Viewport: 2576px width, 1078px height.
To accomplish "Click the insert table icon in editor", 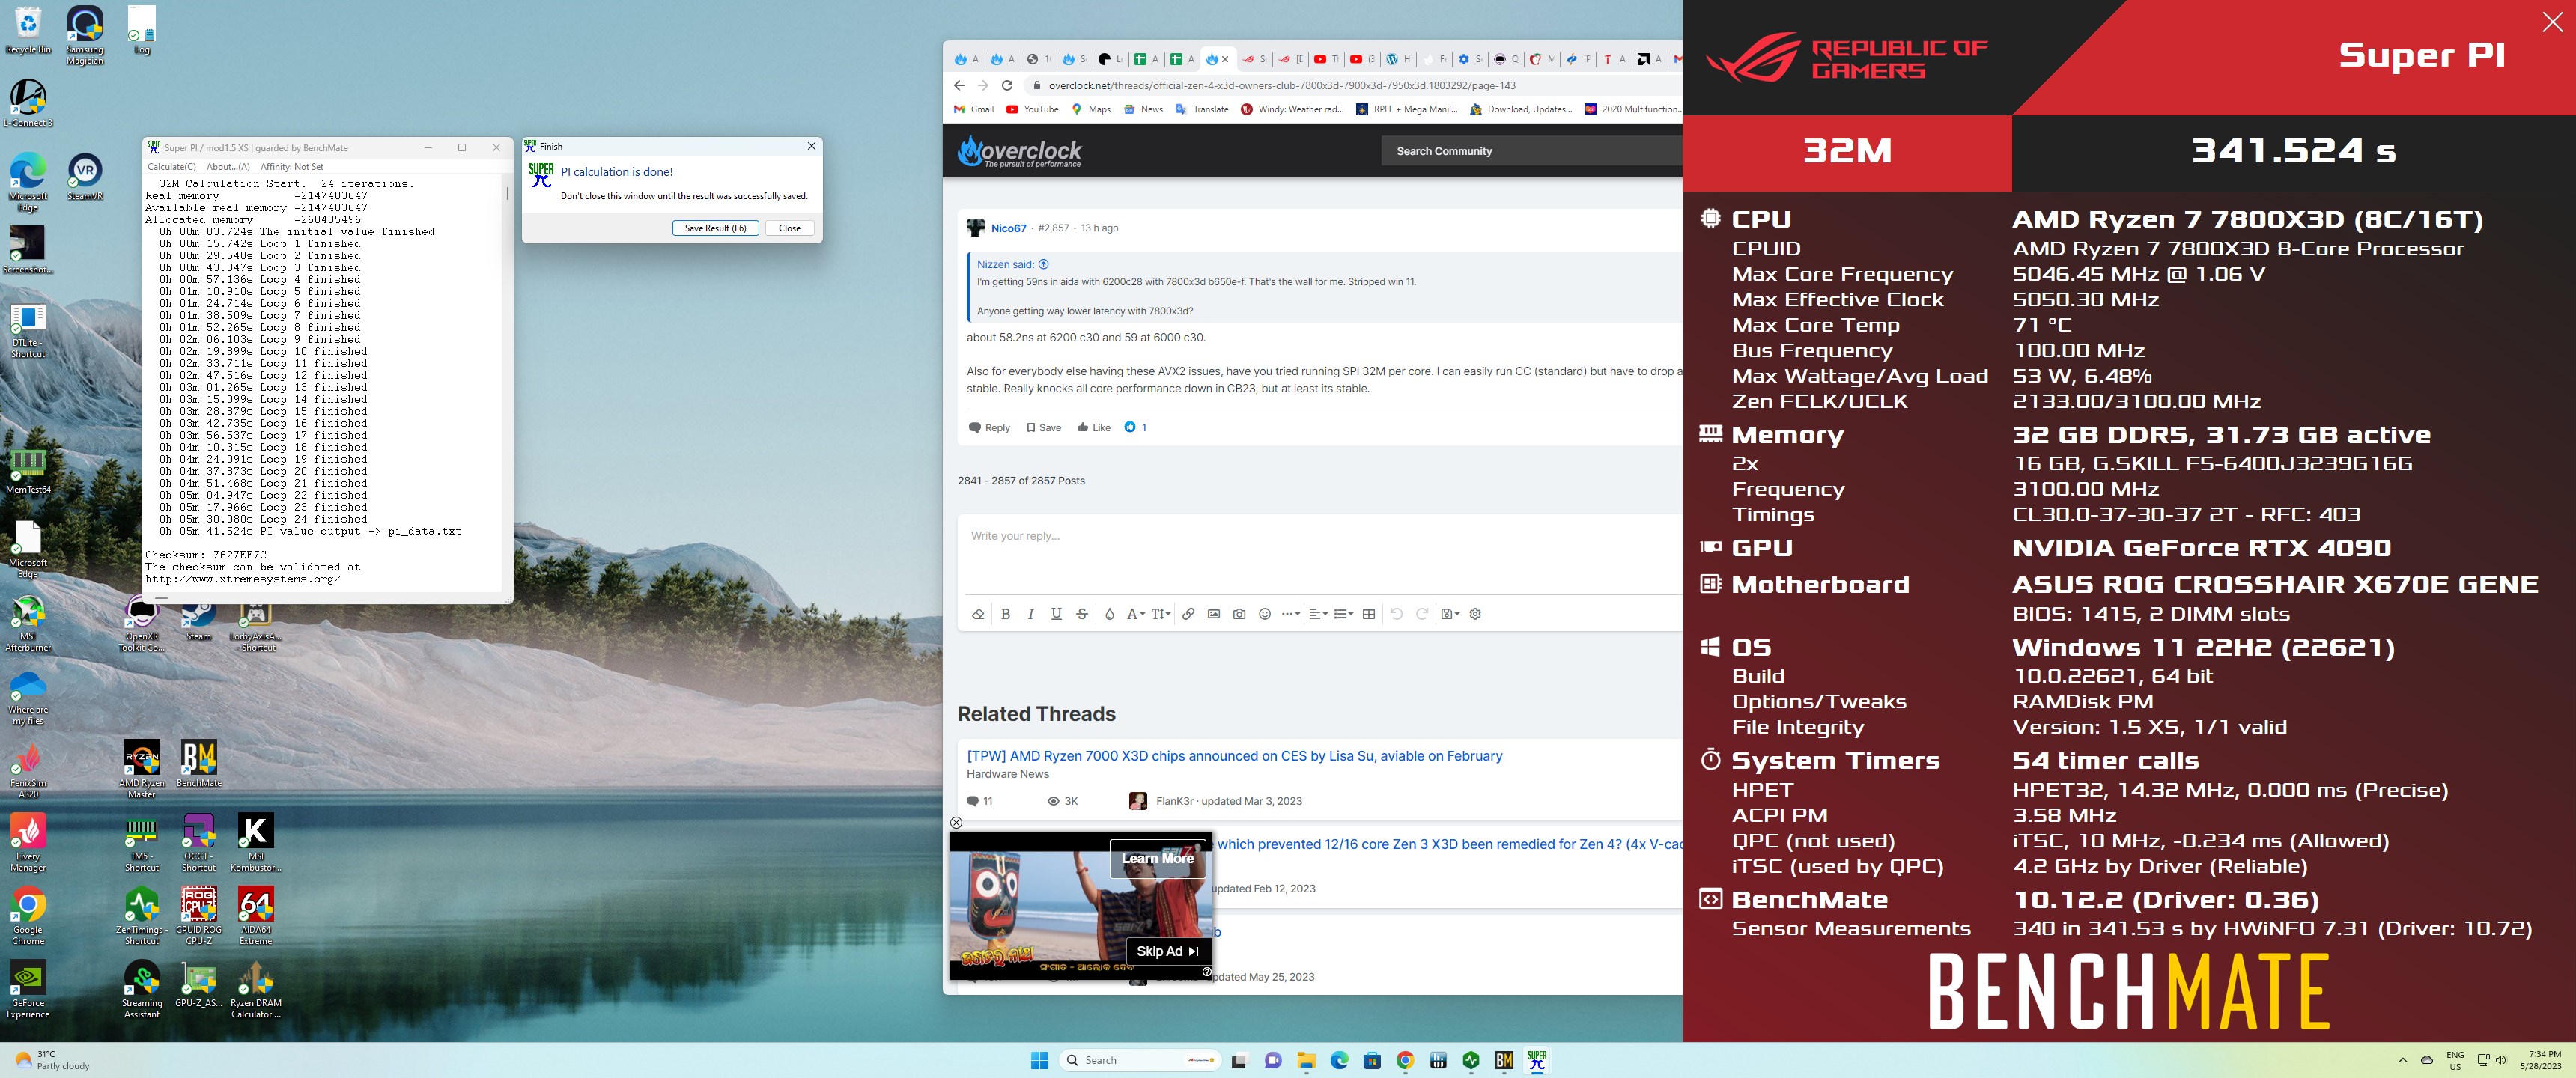I will coord(1369,614).
